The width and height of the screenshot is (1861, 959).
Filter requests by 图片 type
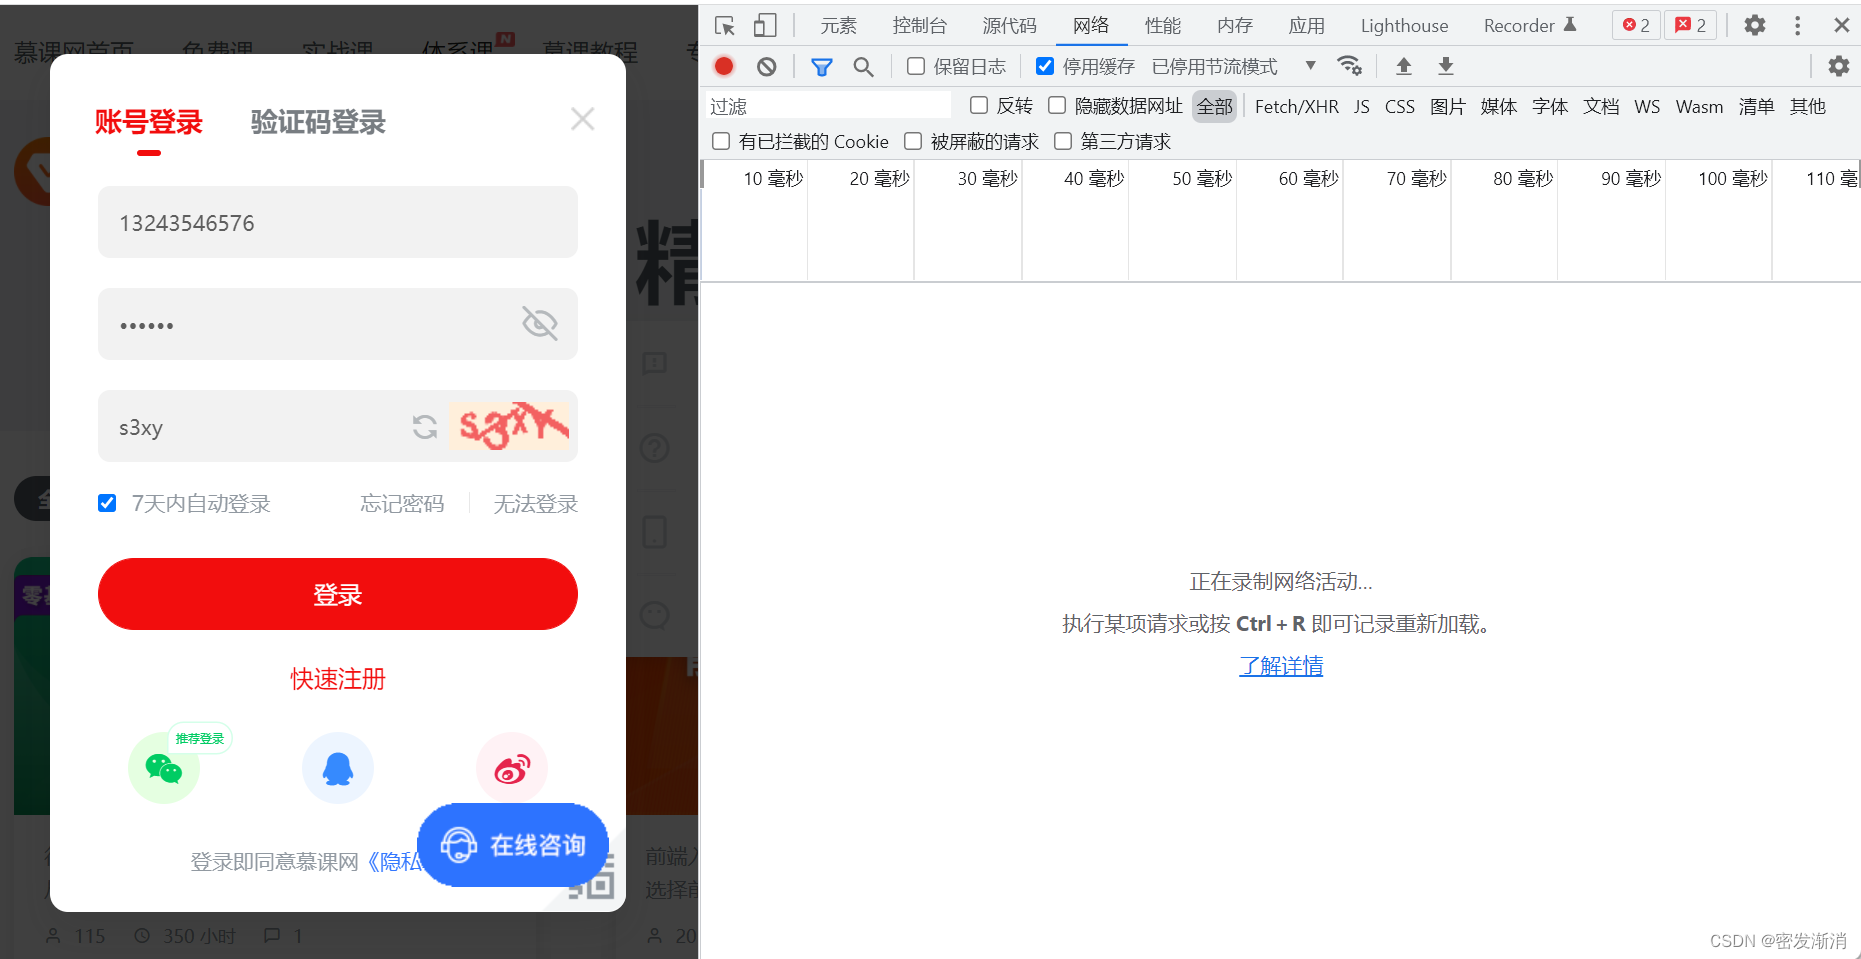(x=1447, y=106)
